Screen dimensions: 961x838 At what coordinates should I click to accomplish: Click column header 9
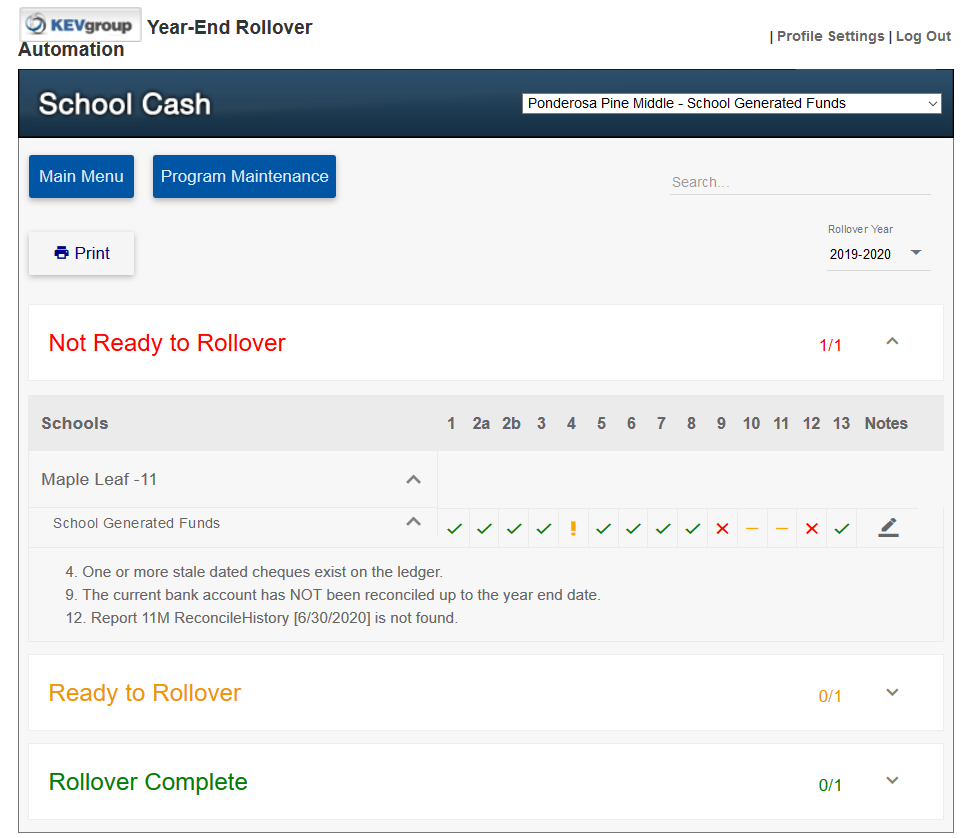click(721, 424)
